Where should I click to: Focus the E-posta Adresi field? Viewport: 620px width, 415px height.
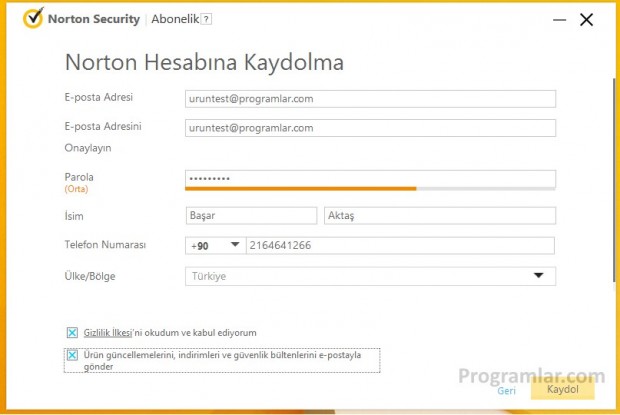click(x=370, y=99)
